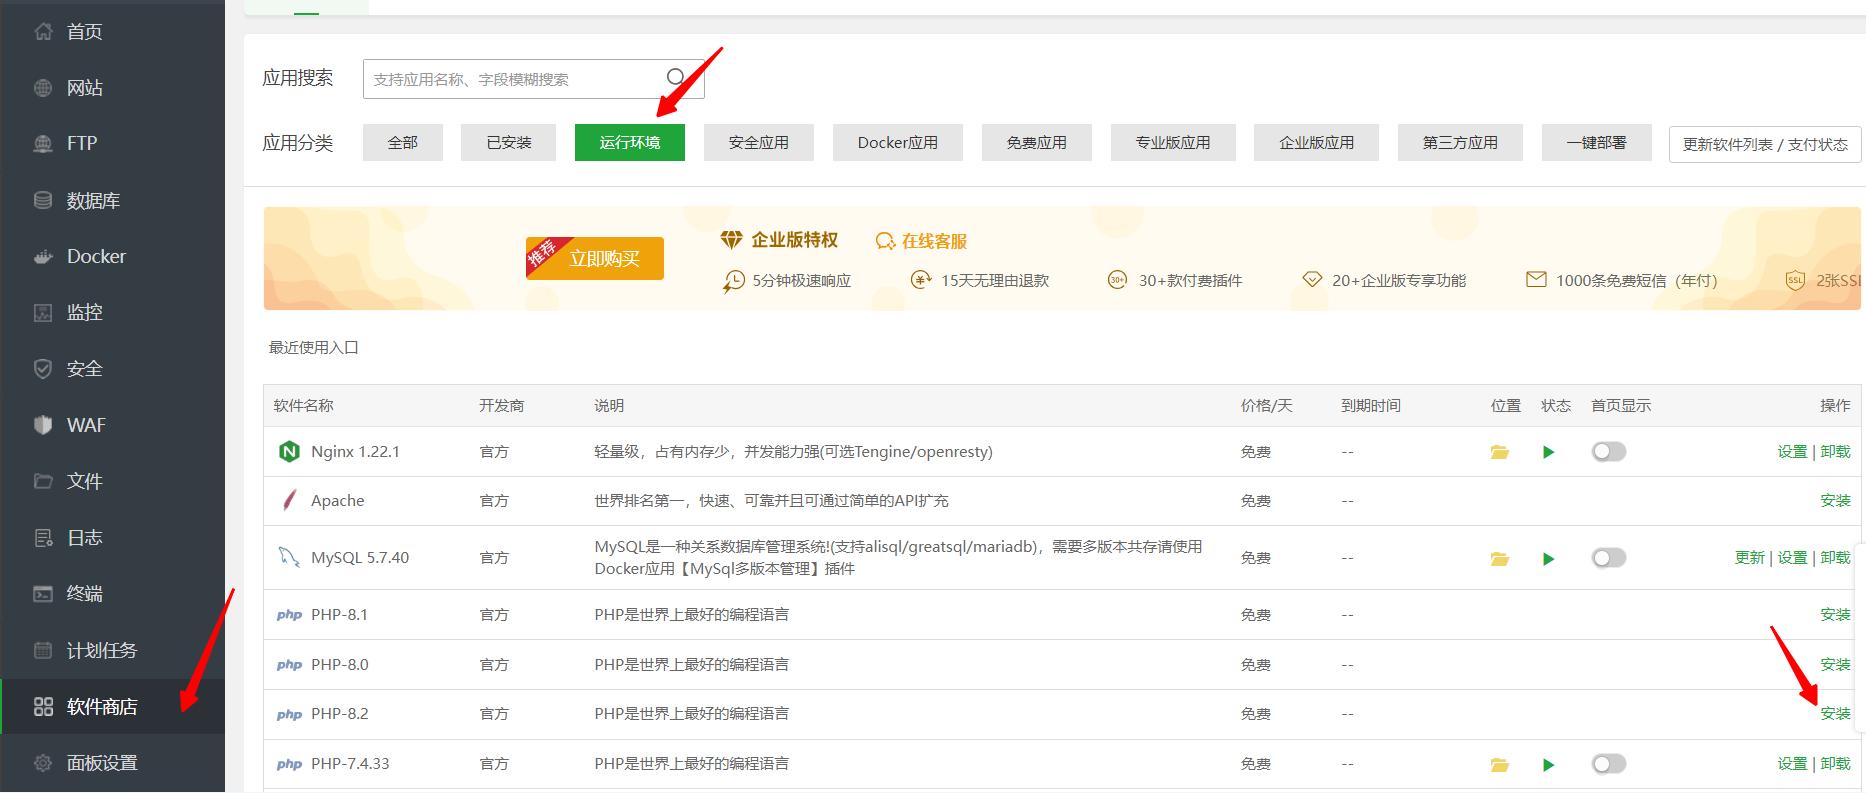Open MySQL folder location icon

click(x=1499, y=559)
